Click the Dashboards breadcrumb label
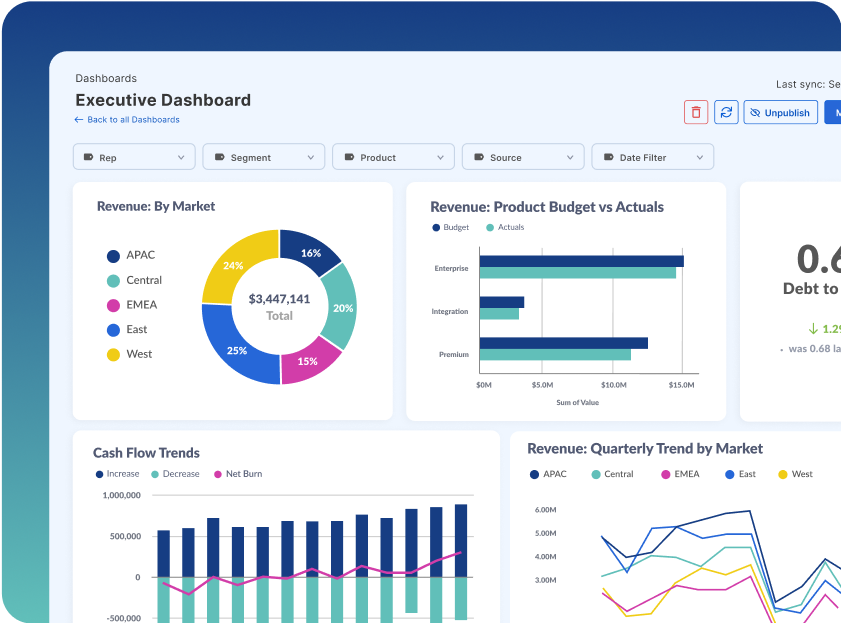This screenshot has height=623, width=841. [106, 78]
